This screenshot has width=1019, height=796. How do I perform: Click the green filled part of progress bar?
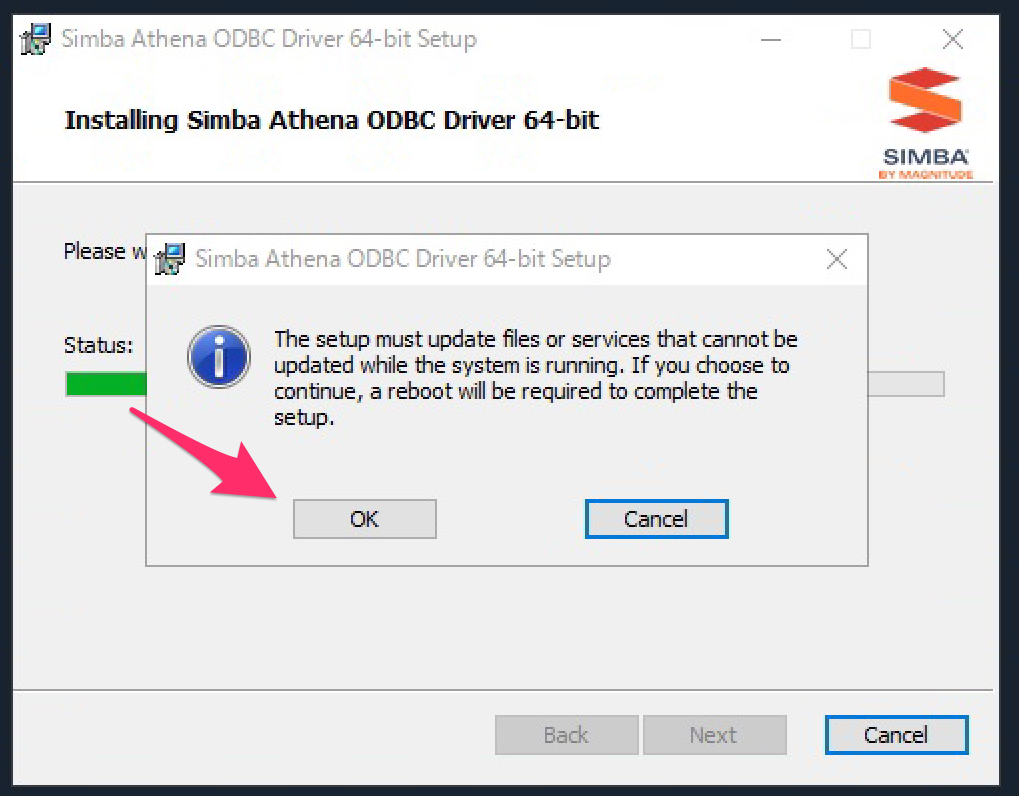105,384
